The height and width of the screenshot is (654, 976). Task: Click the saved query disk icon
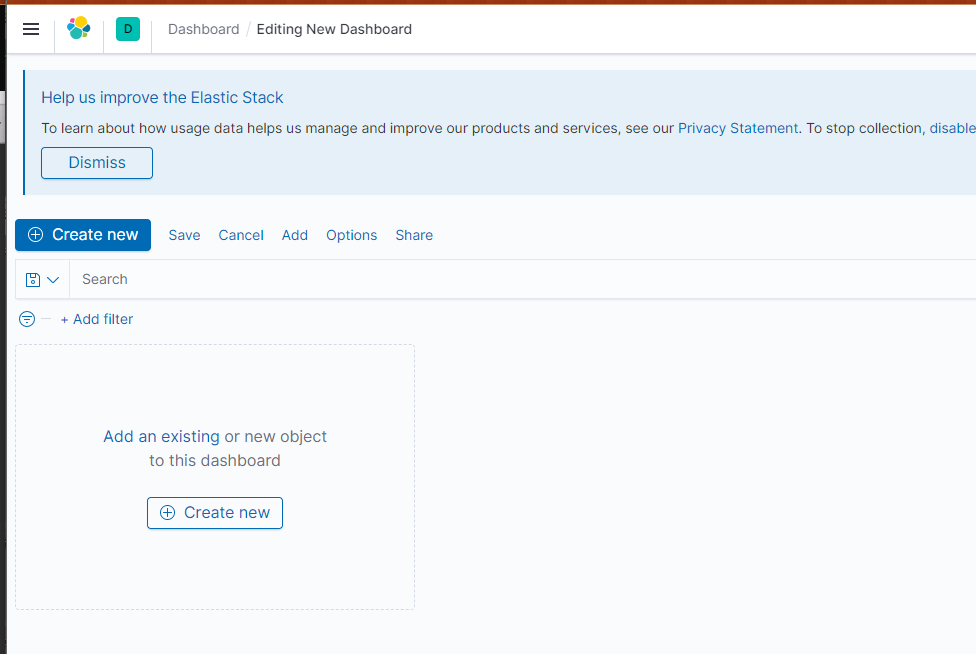(x=33, y=280)
